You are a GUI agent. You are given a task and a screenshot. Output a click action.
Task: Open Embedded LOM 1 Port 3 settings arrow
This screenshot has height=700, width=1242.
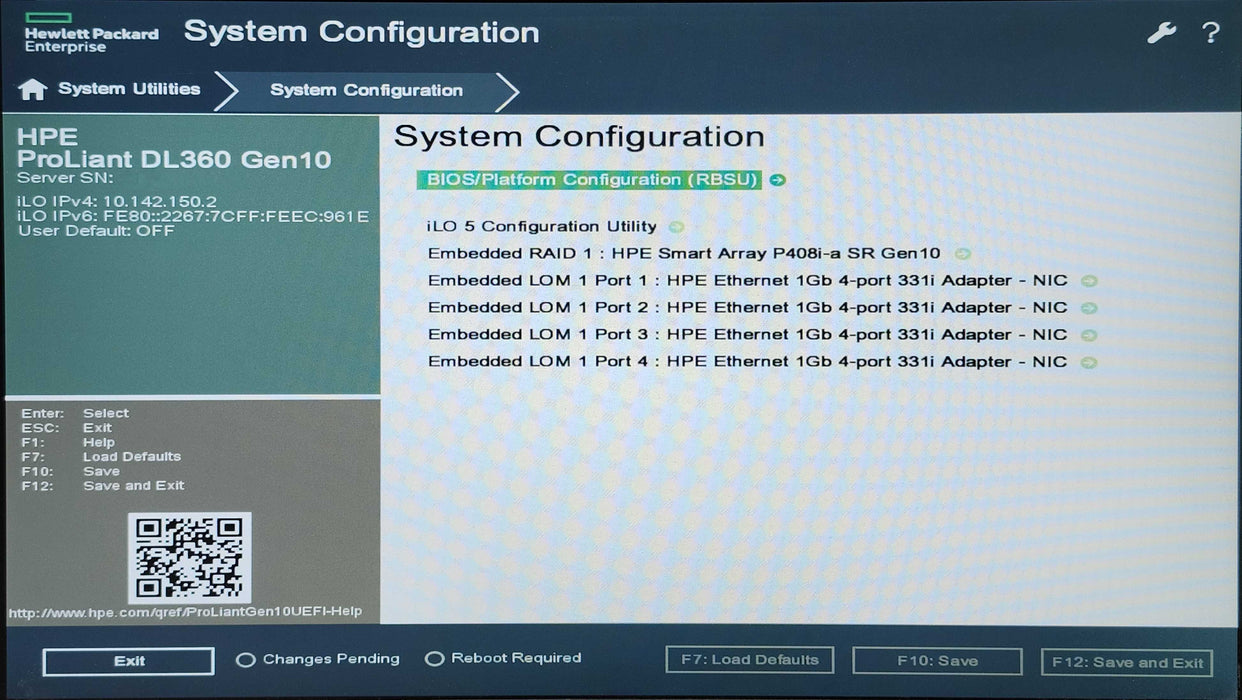click(1090, 334)
